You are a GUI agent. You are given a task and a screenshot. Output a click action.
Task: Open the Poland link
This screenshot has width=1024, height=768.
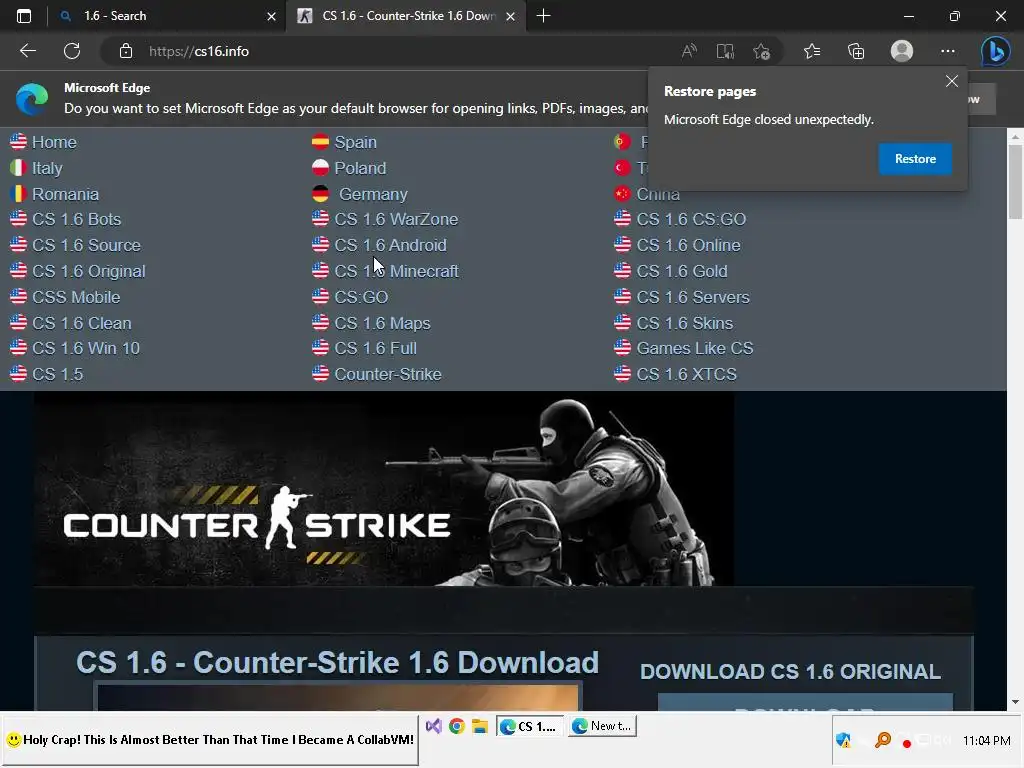coord(360,168)
